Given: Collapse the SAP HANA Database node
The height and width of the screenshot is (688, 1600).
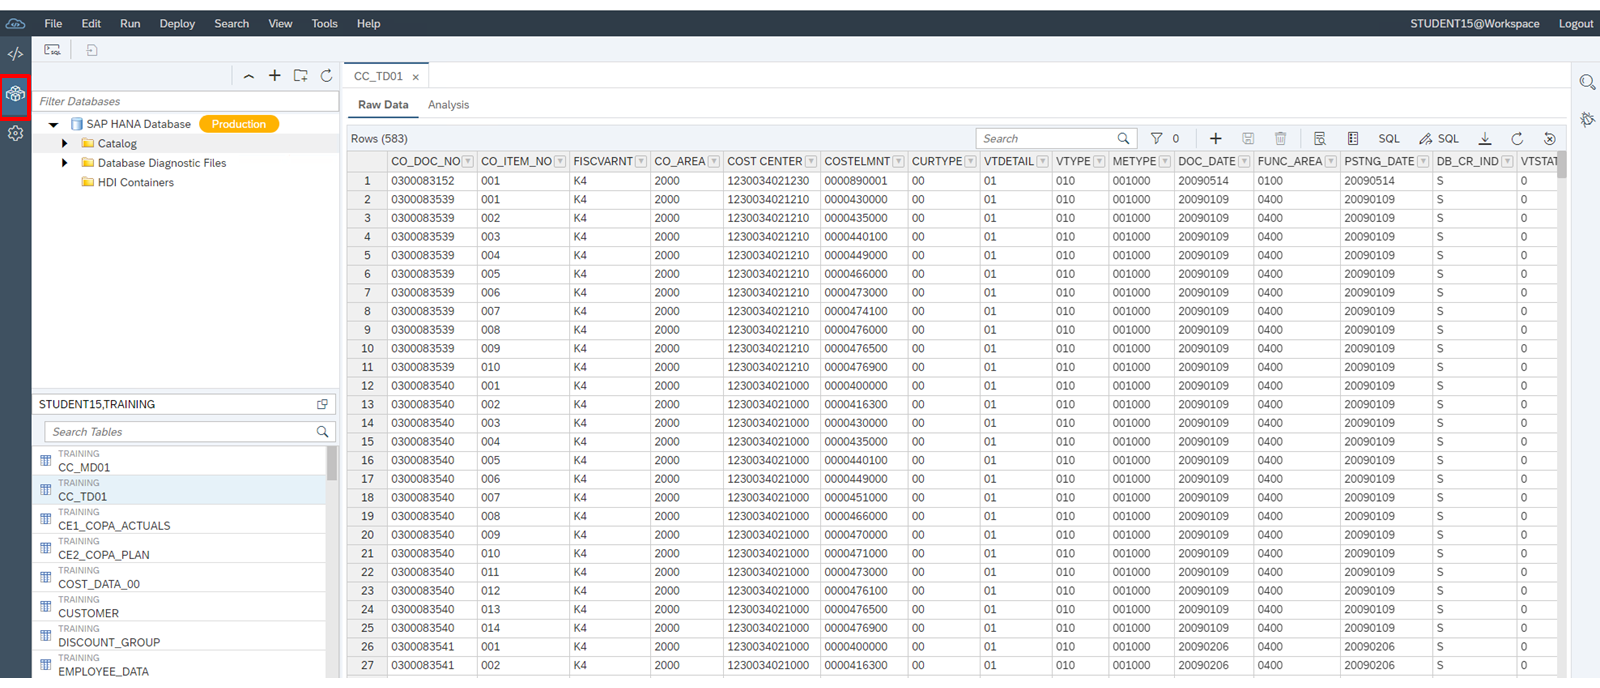Looking at the screenshot, I should click(x=54, y=124).
